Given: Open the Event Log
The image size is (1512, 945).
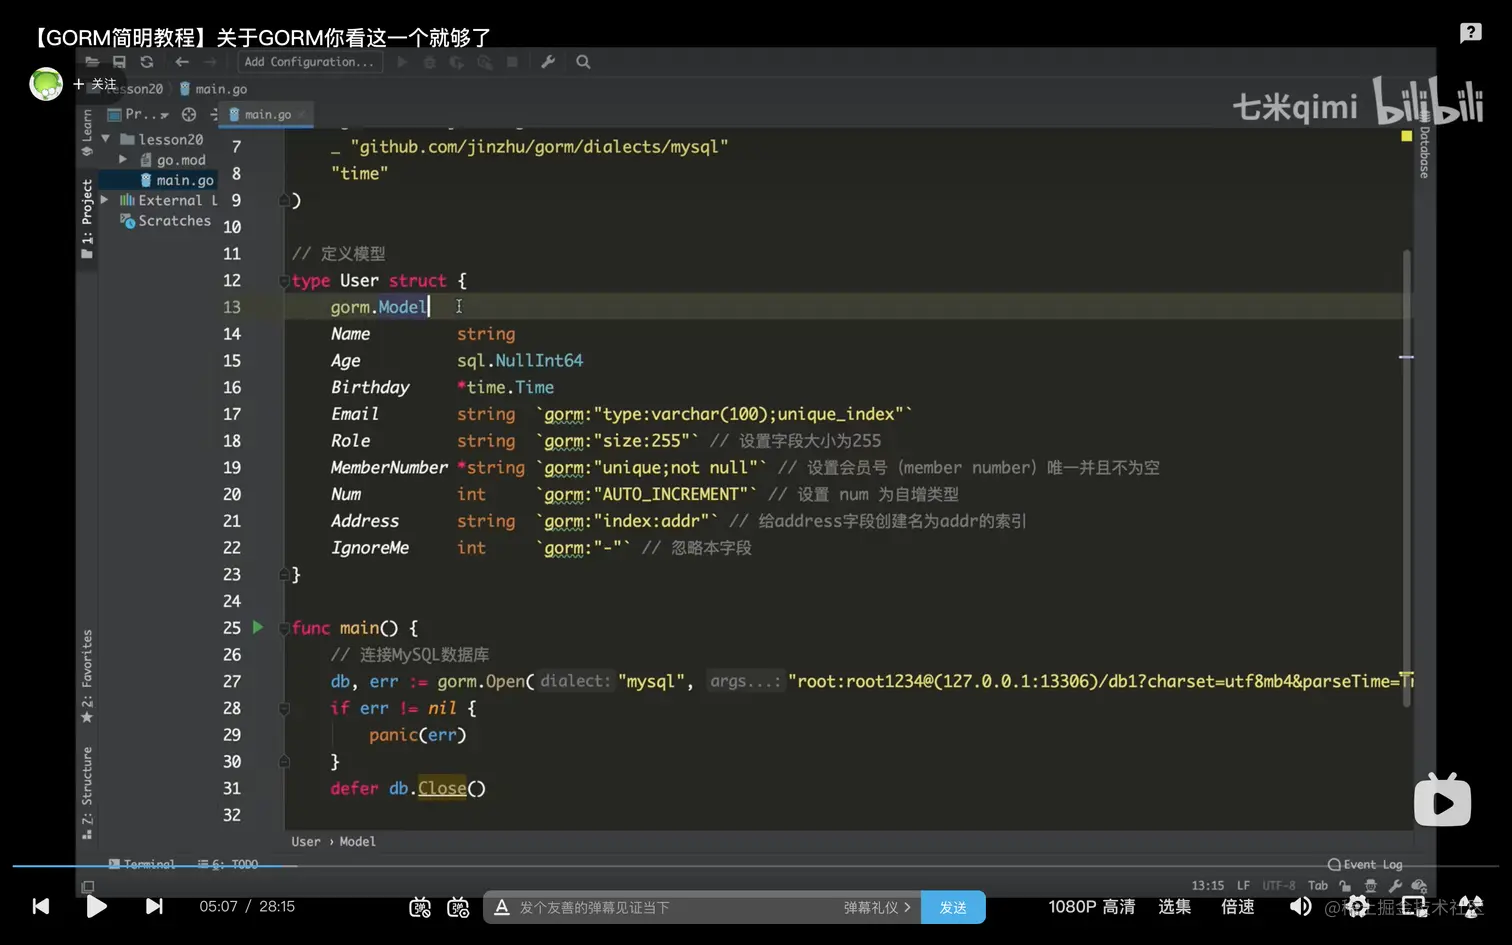Looking at the screenshot, I should coord(1365,865).
